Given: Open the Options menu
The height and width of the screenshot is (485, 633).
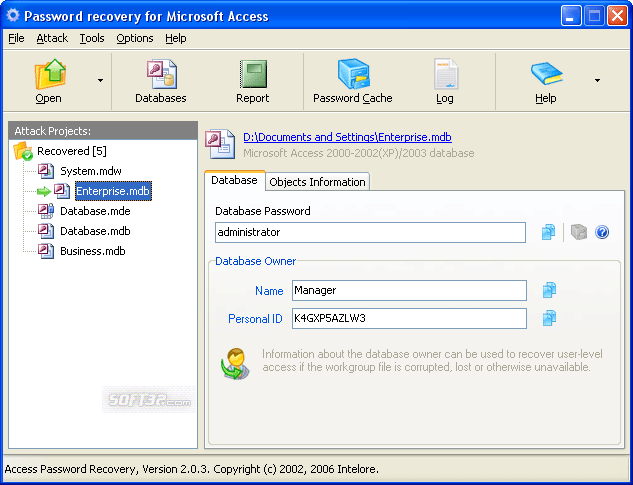Looking at the screenshot, I should click(x=135, y=38).
